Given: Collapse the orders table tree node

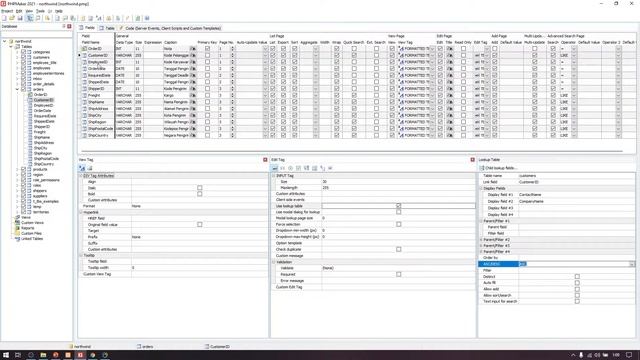Looking at the screenshot, I should point(17,89).
